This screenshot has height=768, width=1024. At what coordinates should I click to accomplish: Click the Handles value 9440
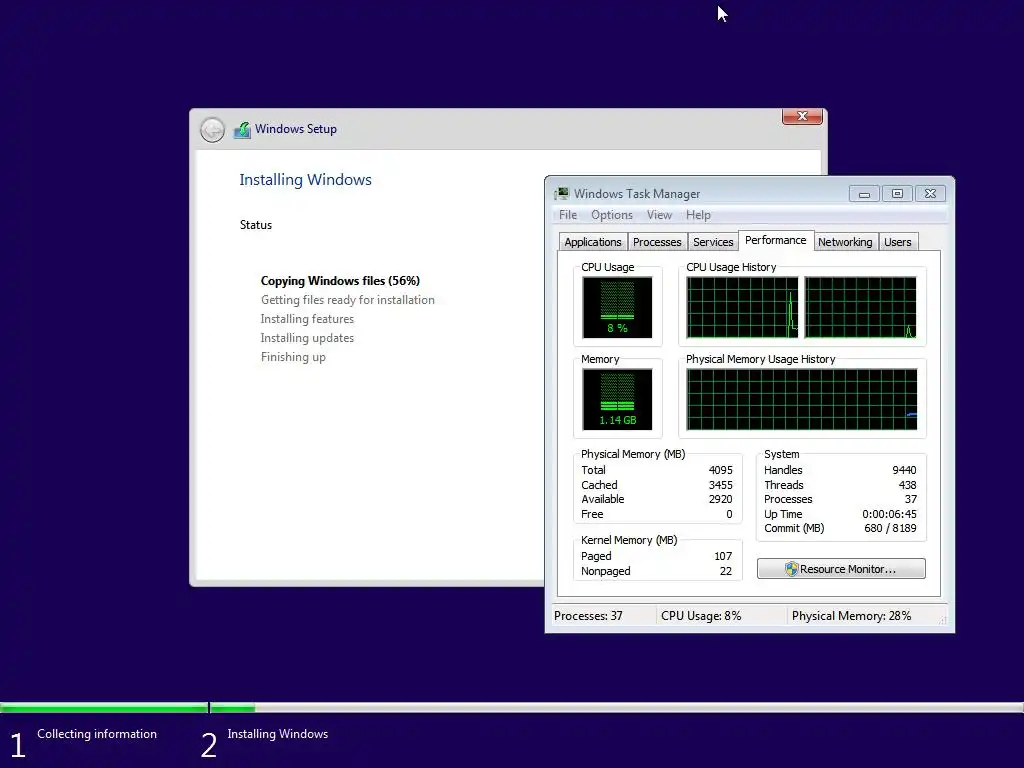click(x=904, y=470)
